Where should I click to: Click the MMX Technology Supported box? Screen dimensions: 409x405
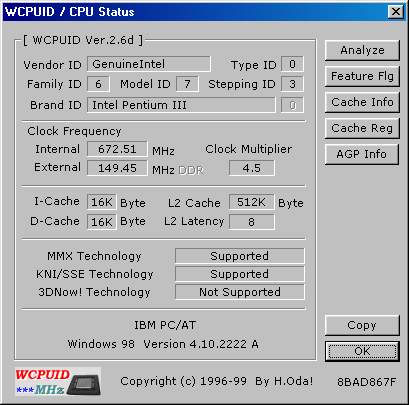pos(240,256)
